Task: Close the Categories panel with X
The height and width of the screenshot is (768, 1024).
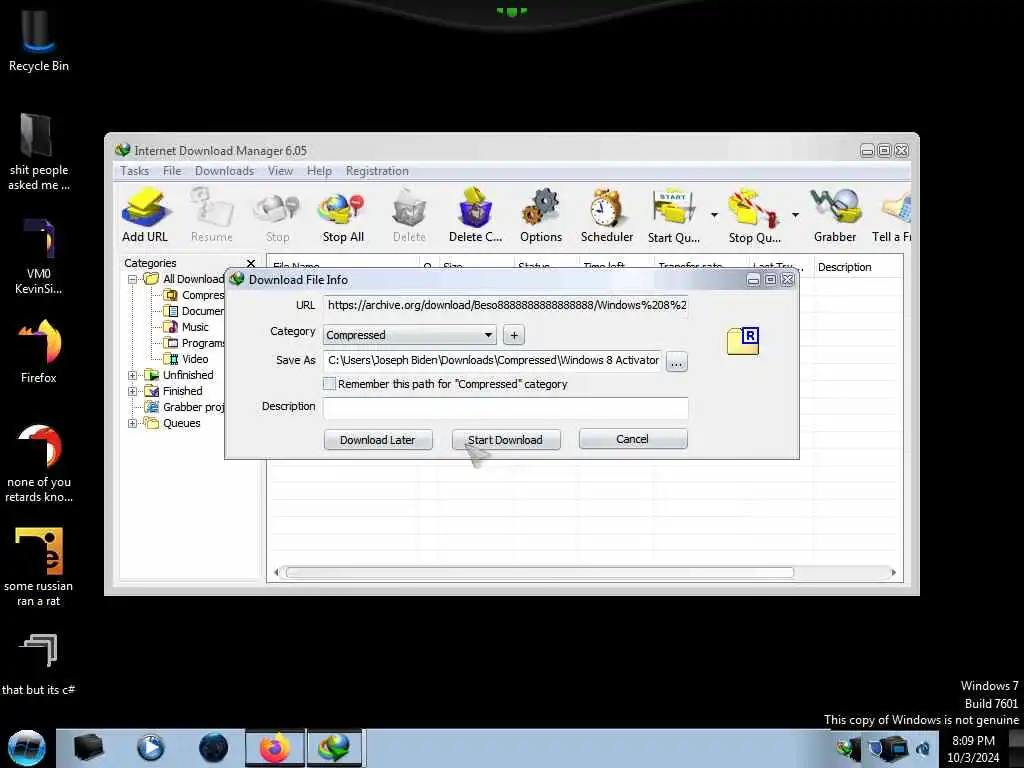Action: point(251,263)
